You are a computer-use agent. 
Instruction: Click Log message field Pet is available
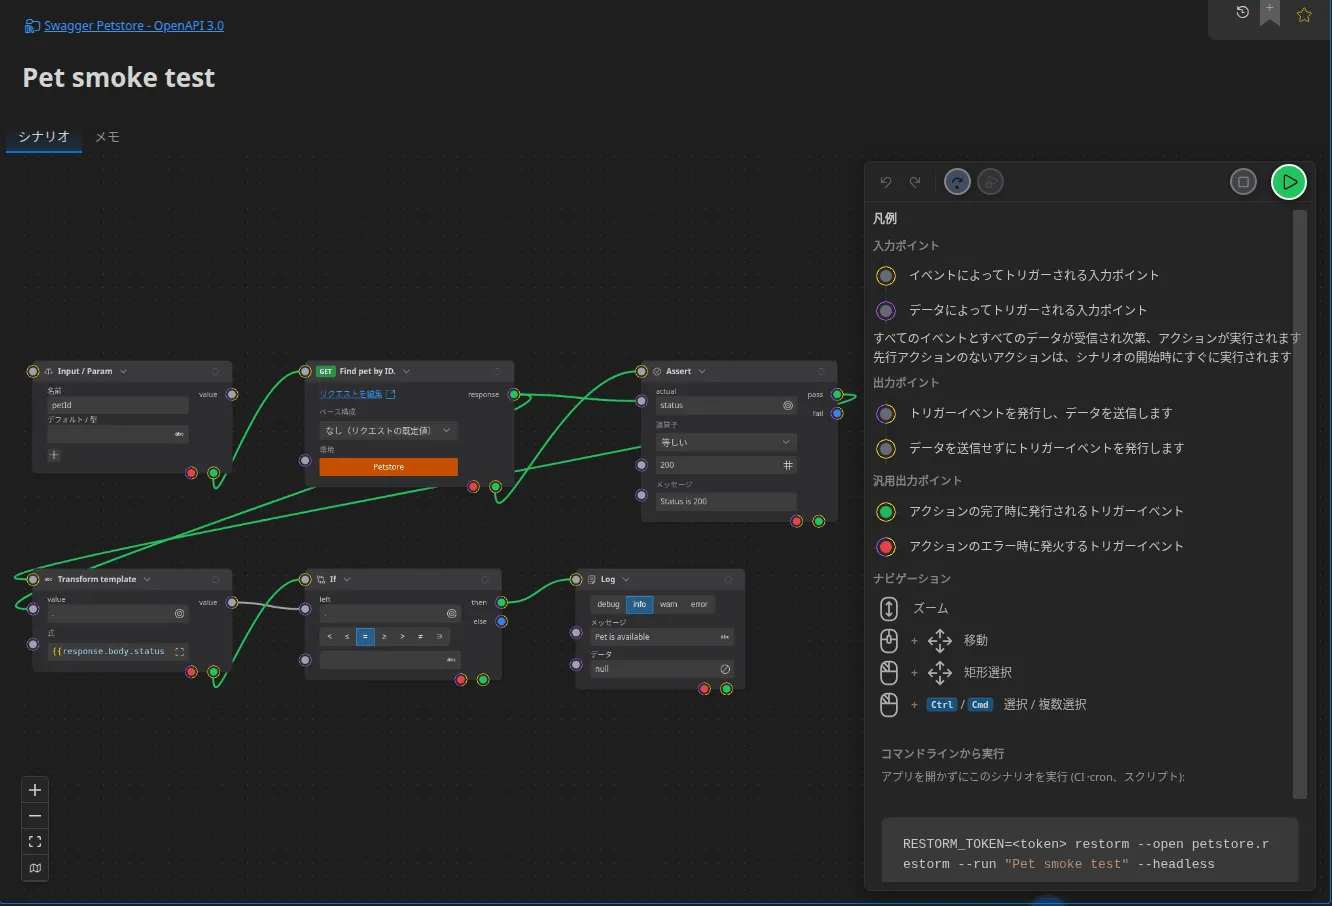(663, 637)
